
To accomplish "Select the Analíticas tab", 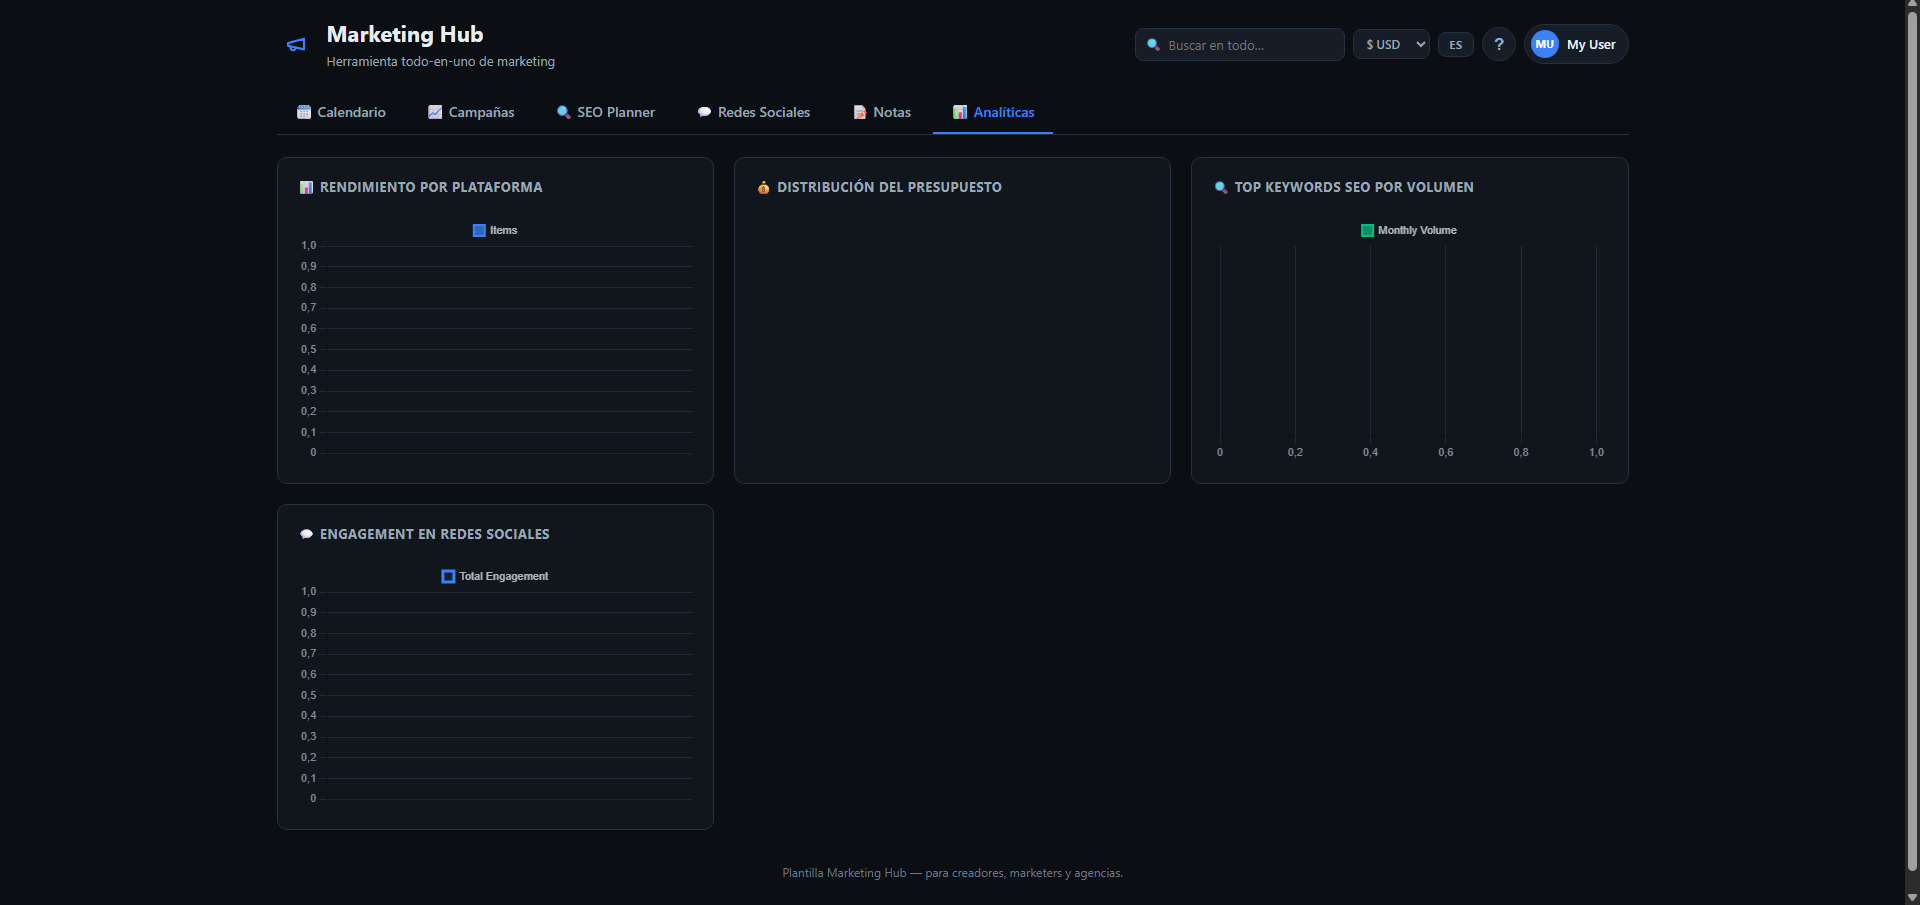I will tap(993, 112).
